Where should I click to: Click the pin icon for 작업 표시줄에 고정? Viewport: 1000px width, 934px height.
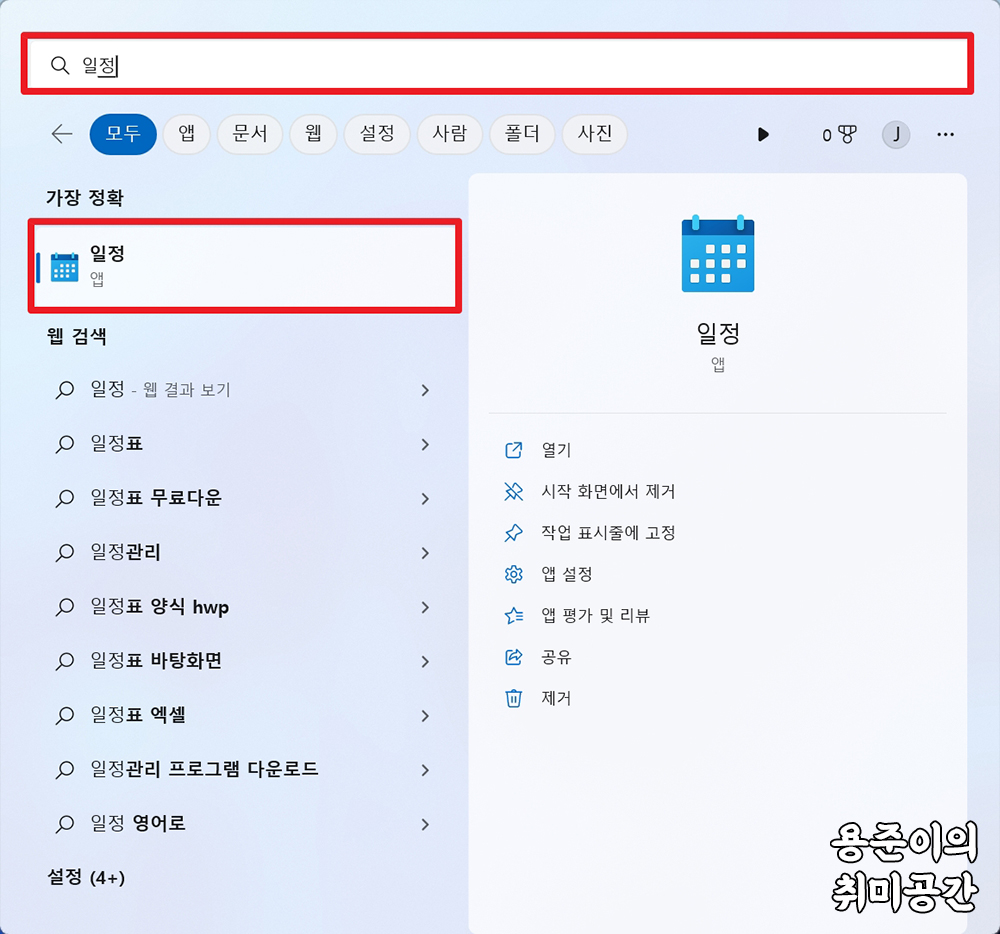[513, 533]
